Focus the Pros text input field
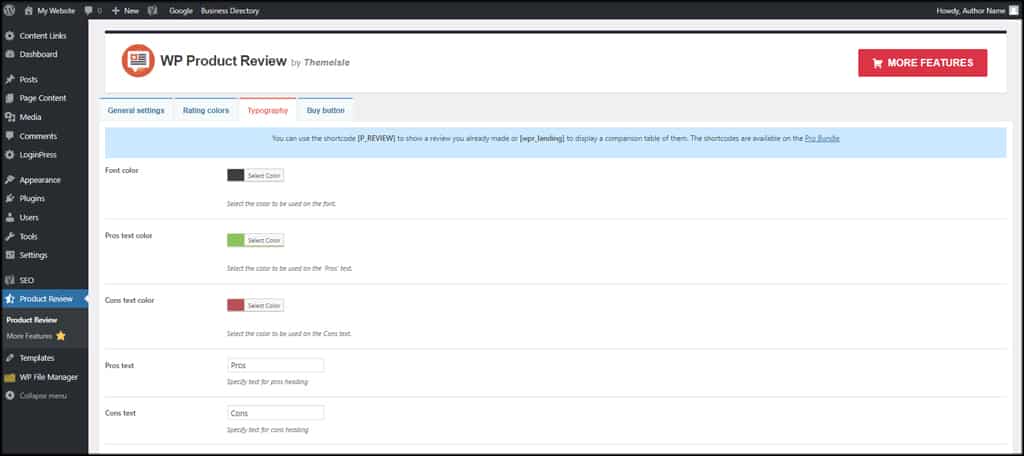Image resolution: width=1024 pixels, height=456 pixels. click(276, 365)
